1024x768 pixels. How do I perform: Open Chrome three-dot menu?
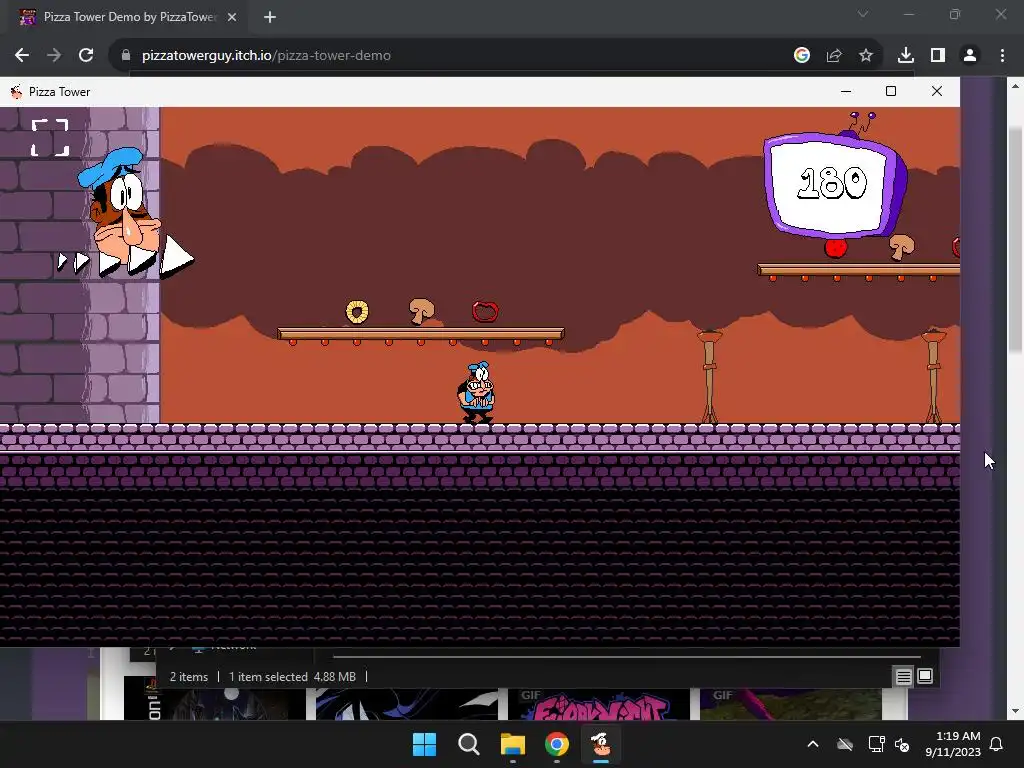tap(1002, 56)
